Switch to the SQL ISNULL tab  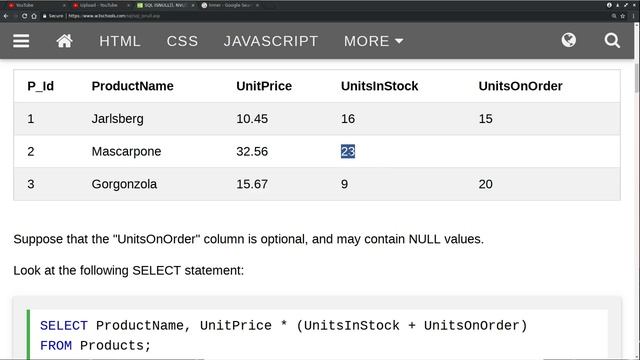(x=165, y=5)
